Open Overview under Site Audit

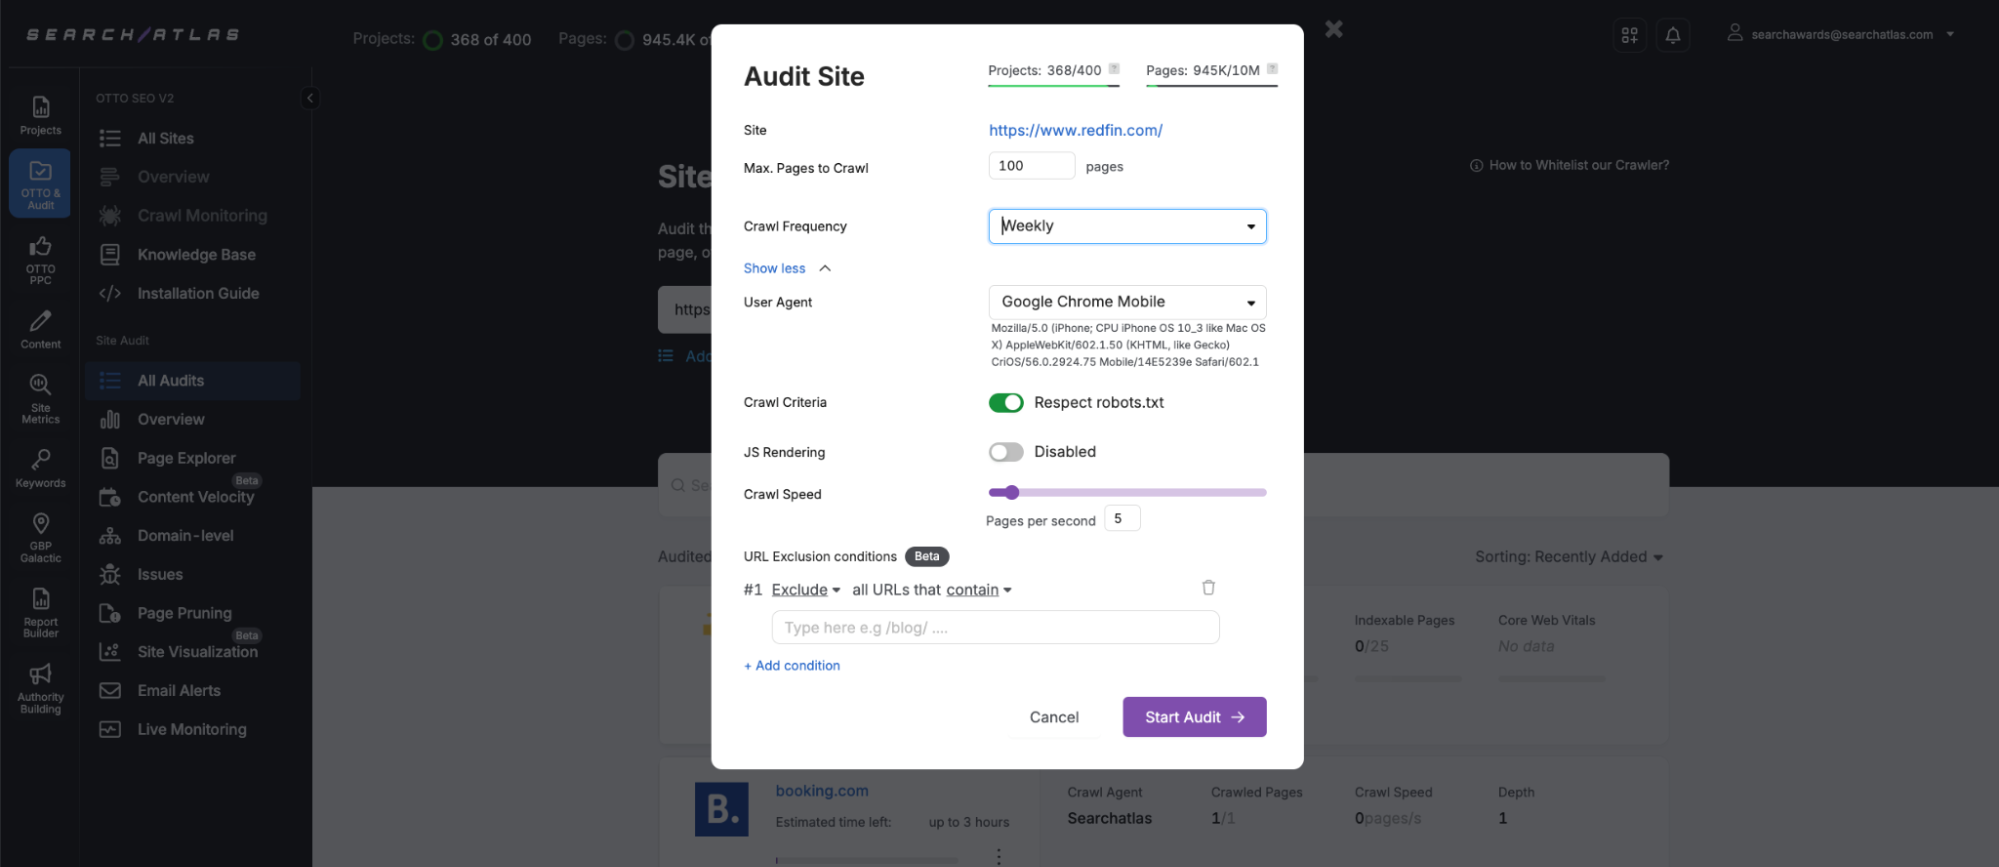click(171, 420)
